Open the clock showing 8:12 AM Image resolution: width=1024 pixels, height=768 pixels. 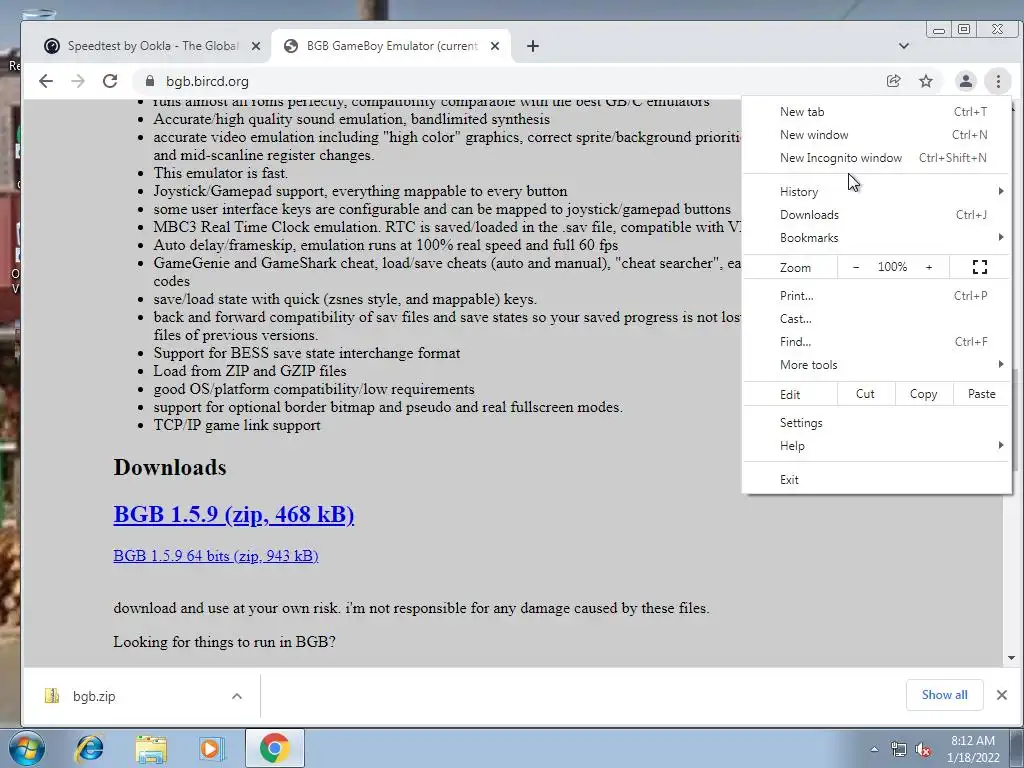pyautogui.click(x=972, y=749)
